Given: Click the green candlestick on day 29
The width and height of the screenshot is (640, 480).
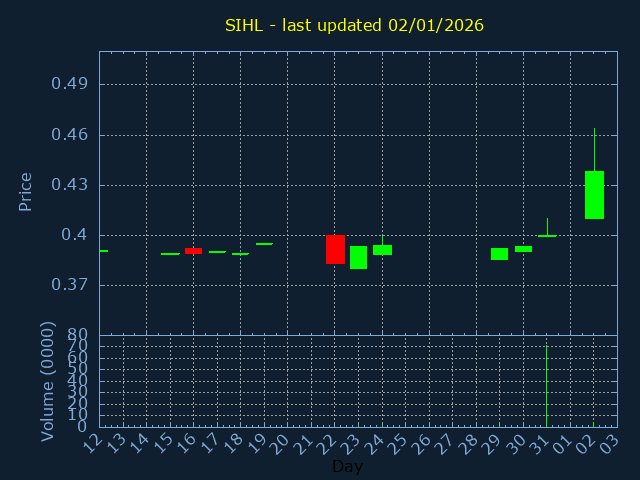Looking at the screenshot, I should (499, 254).
